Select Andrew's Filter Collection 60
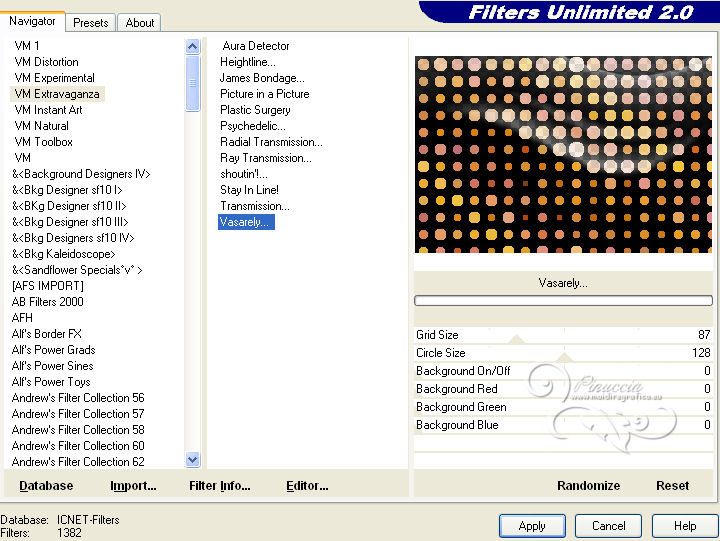720x541 pixels. pos(78,446)
